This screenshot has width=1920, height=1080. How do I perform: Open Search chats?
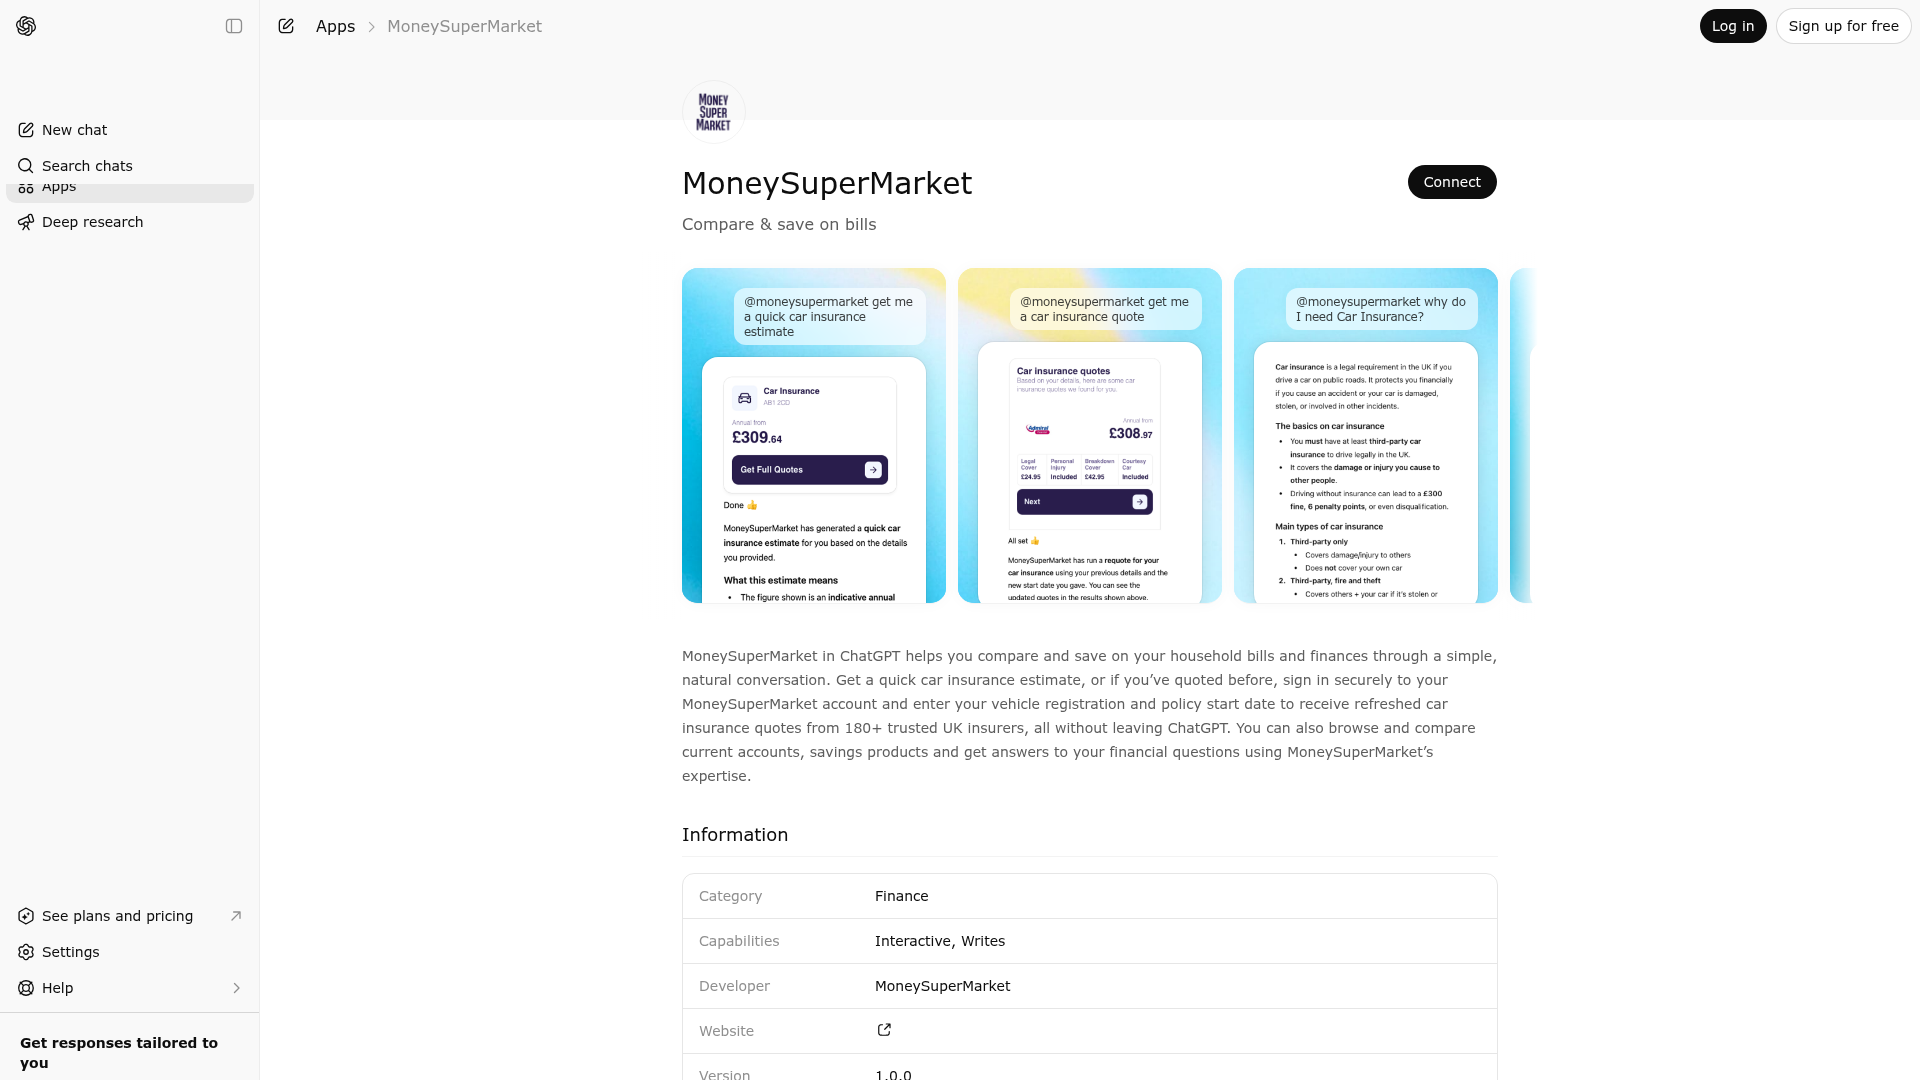87,166
